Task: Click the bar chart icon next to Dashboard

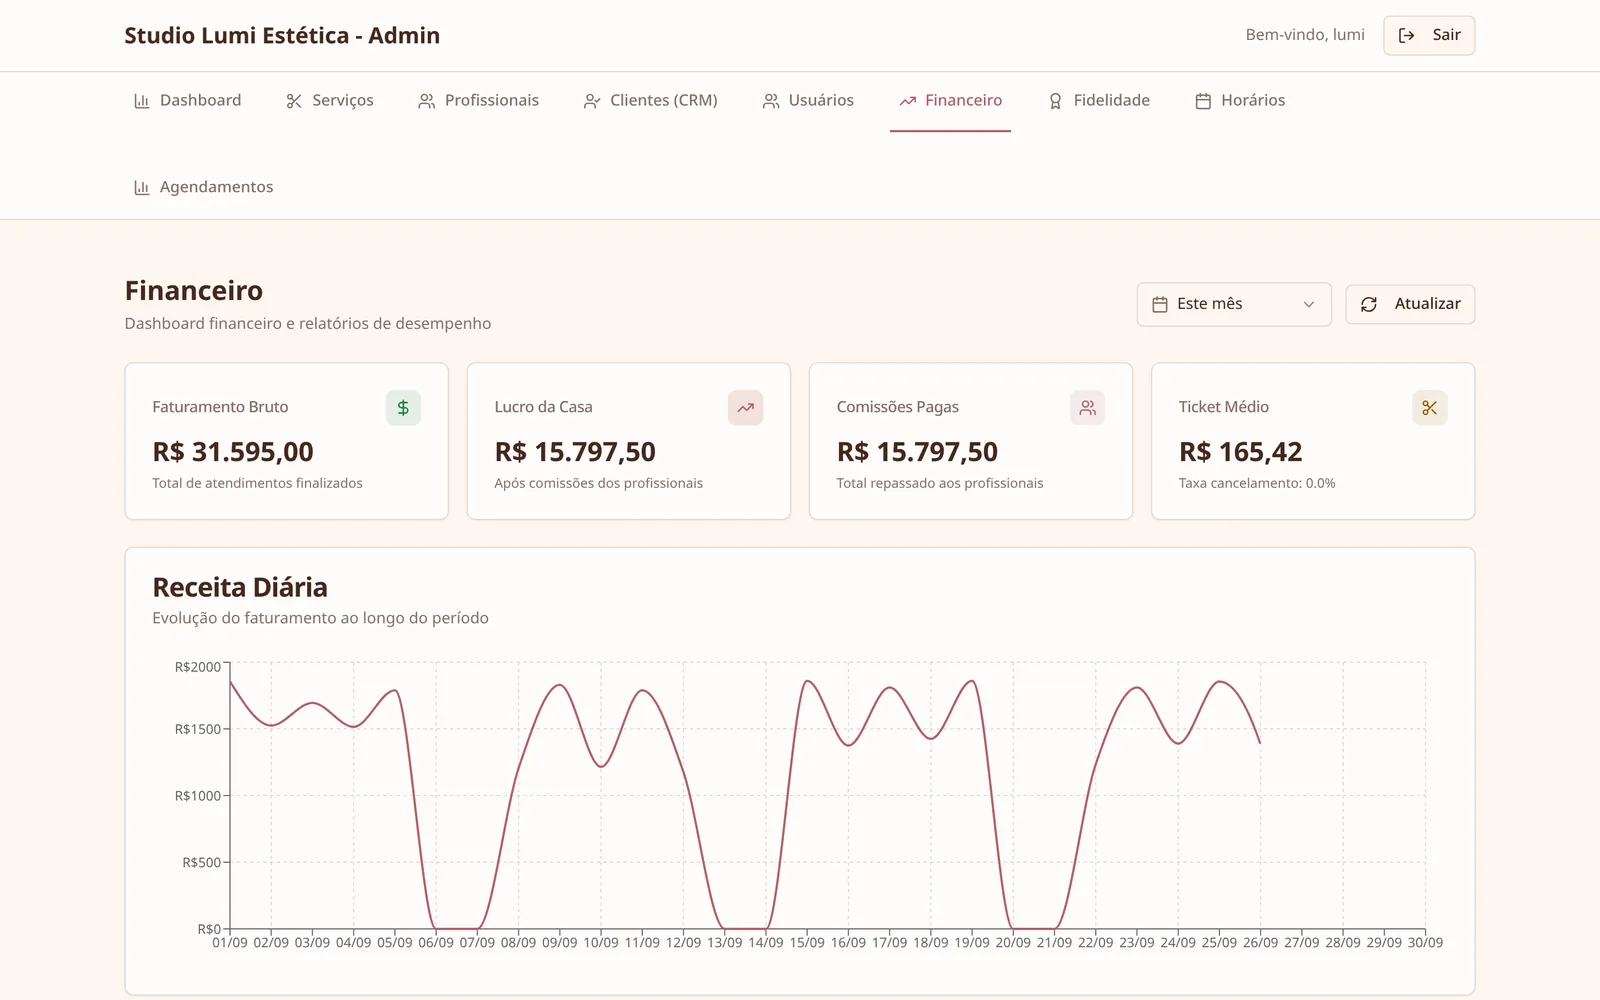Action: (x=142, y=101)
